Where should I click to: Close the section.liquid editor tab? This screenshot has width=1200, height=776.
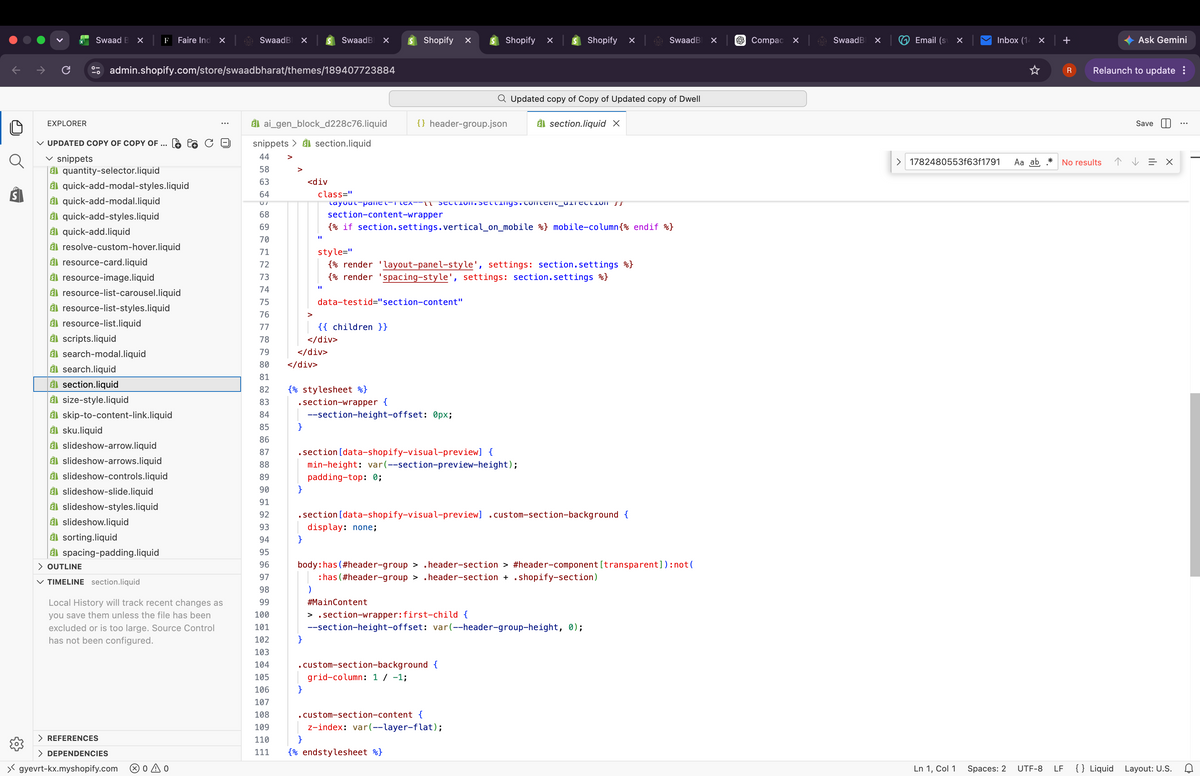pos(616,124)
